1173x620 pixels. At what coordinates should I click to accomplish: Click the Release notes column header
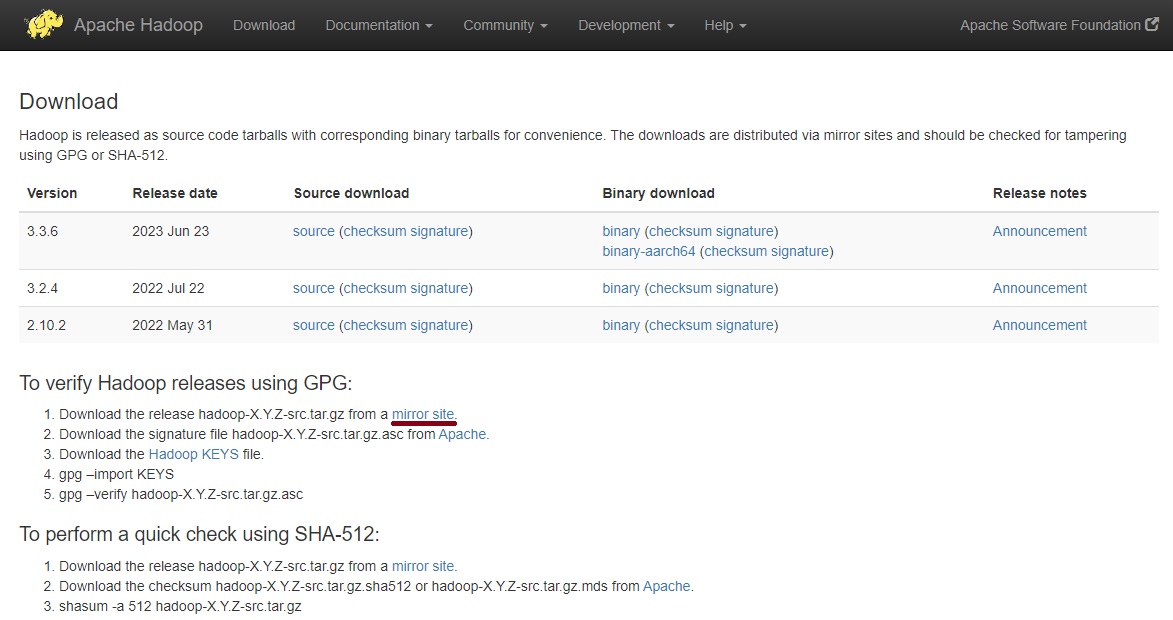tap(1040, 193)
